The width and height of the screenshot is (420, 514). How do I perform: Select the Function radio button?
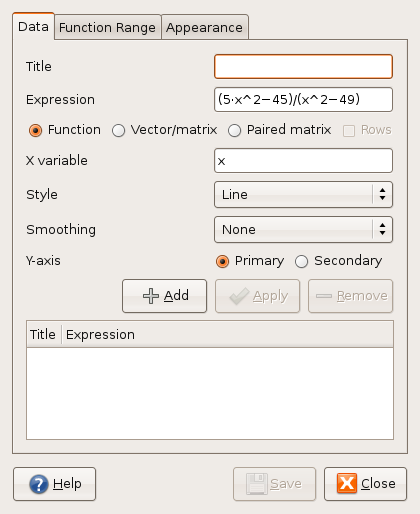pos(35,130)
